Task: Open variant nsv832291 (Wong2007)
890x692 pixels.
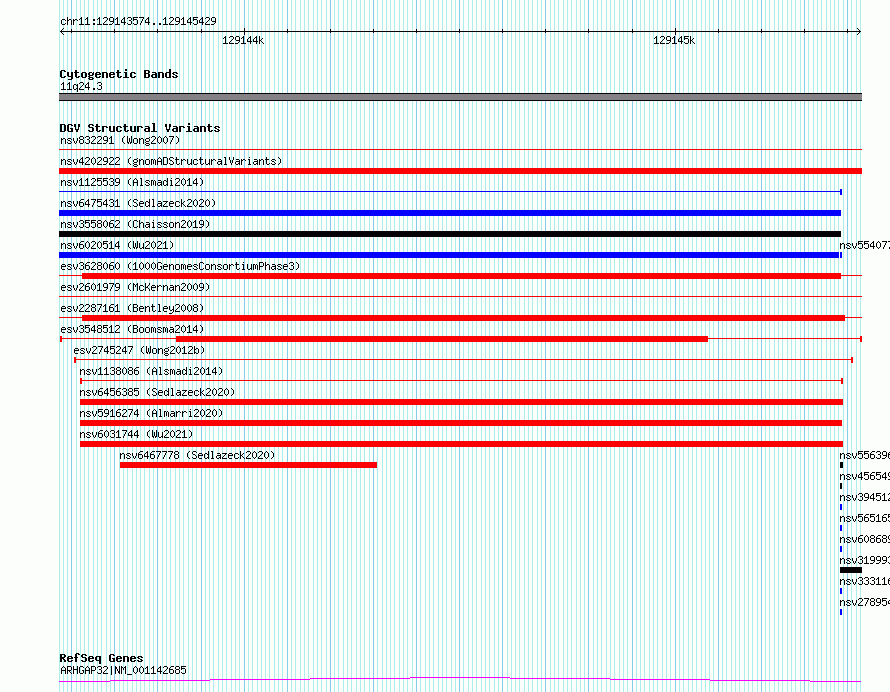Action: click(120, 140)
